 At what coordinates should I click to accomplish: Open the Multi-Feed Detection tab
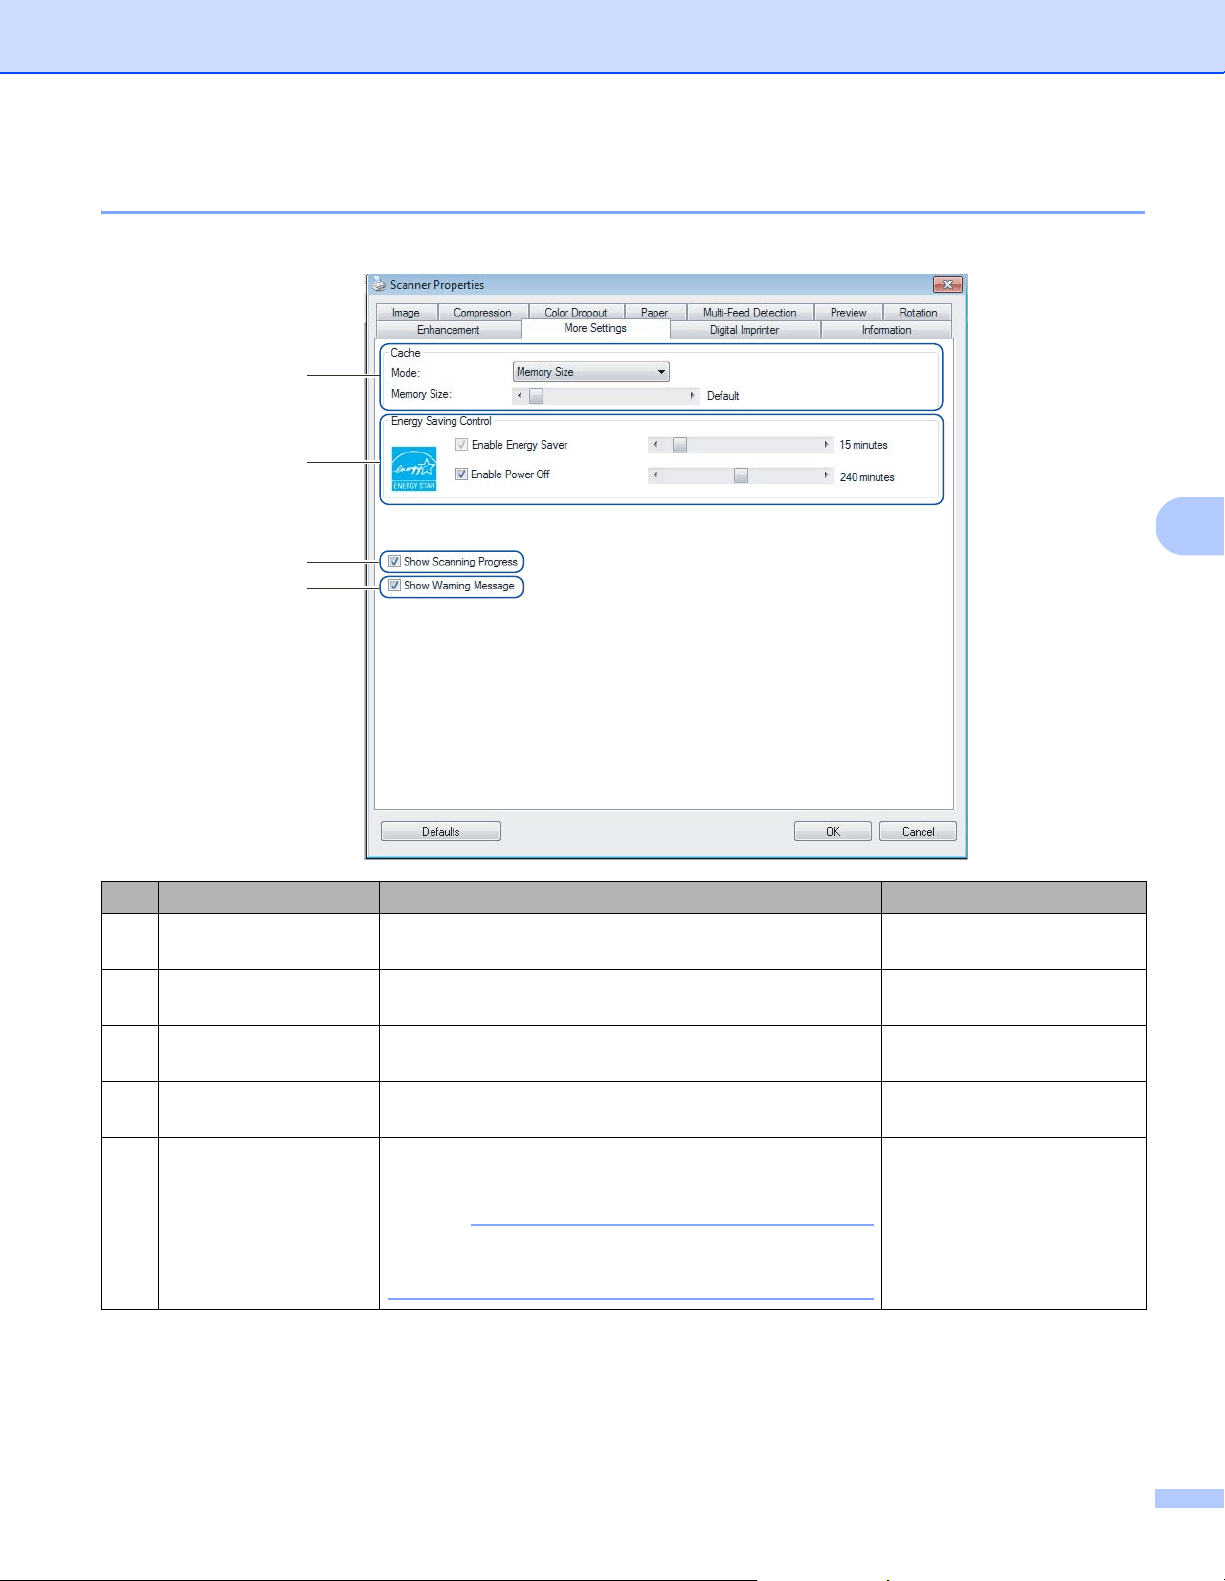(x=750, y=313)
